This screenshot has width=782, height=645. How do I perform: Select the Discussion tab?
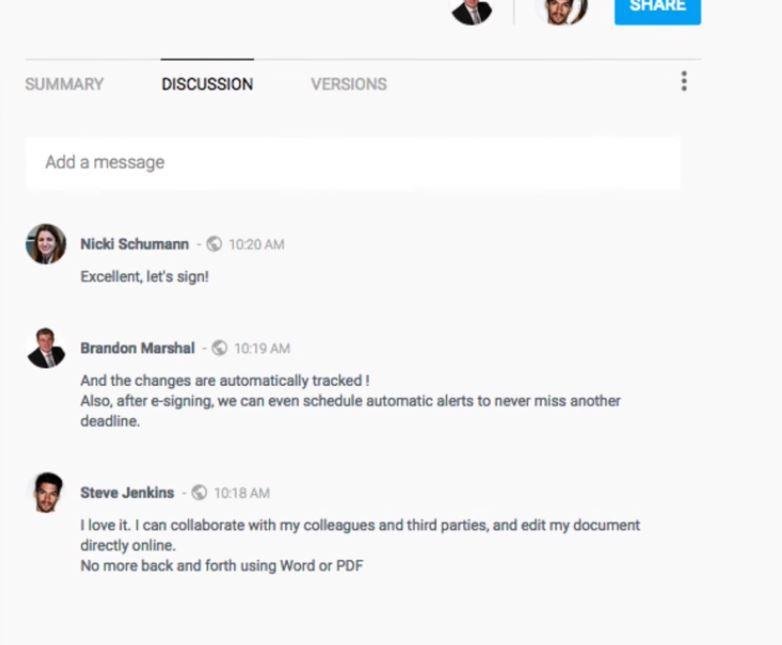pos(207,84)
